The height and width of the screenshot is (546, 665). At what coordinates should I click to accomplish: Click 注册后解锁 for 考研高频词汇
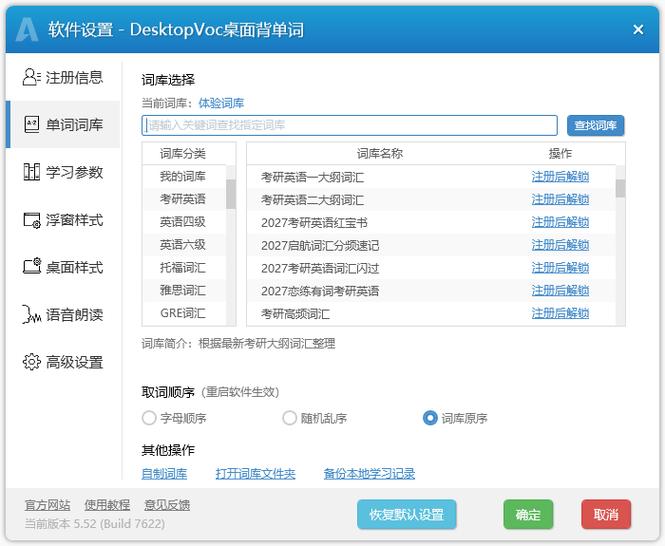point(560,314)
